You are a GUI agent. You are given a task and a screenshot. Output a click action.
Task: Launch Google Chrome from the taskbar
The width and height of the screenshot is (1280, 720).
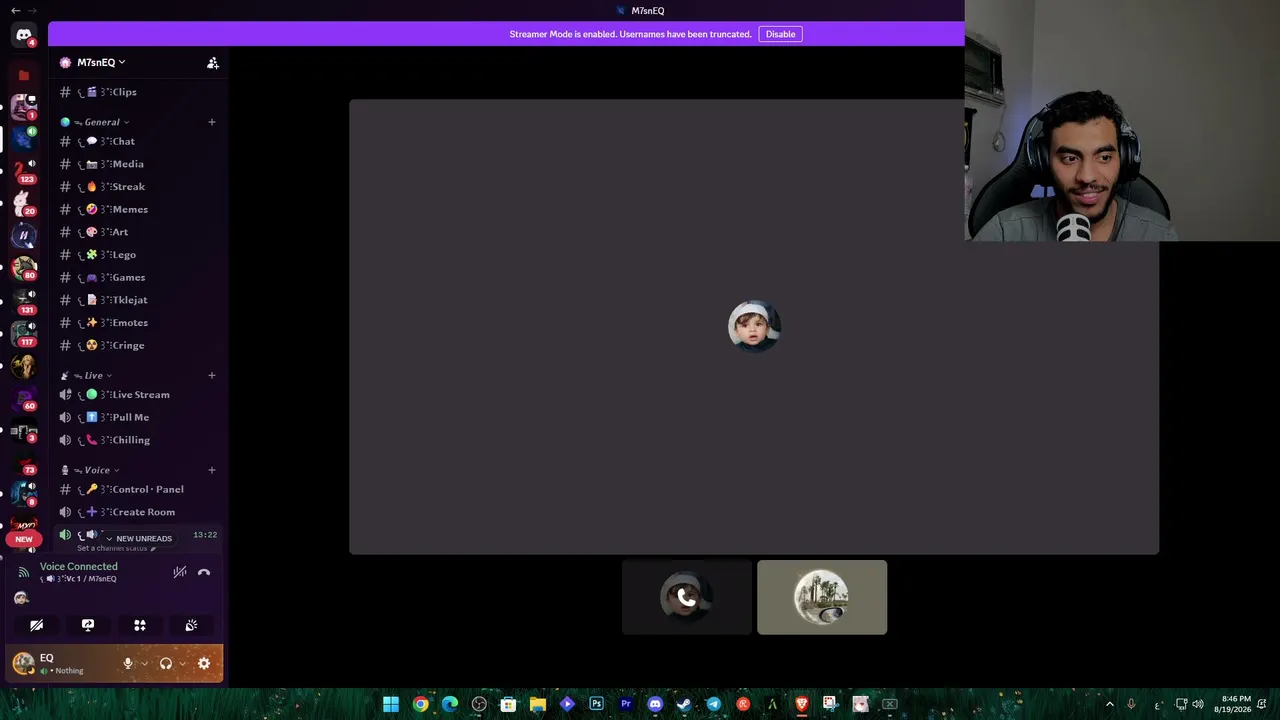[421, 704]
